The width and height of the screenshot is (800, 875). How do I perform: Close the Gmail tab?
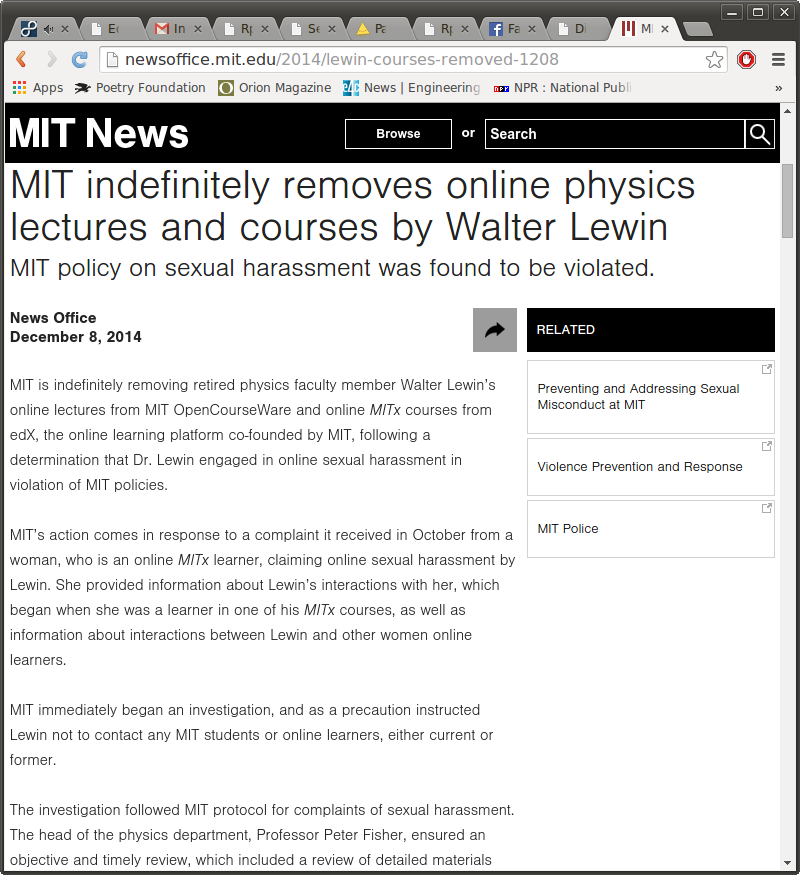coord(197,29)
